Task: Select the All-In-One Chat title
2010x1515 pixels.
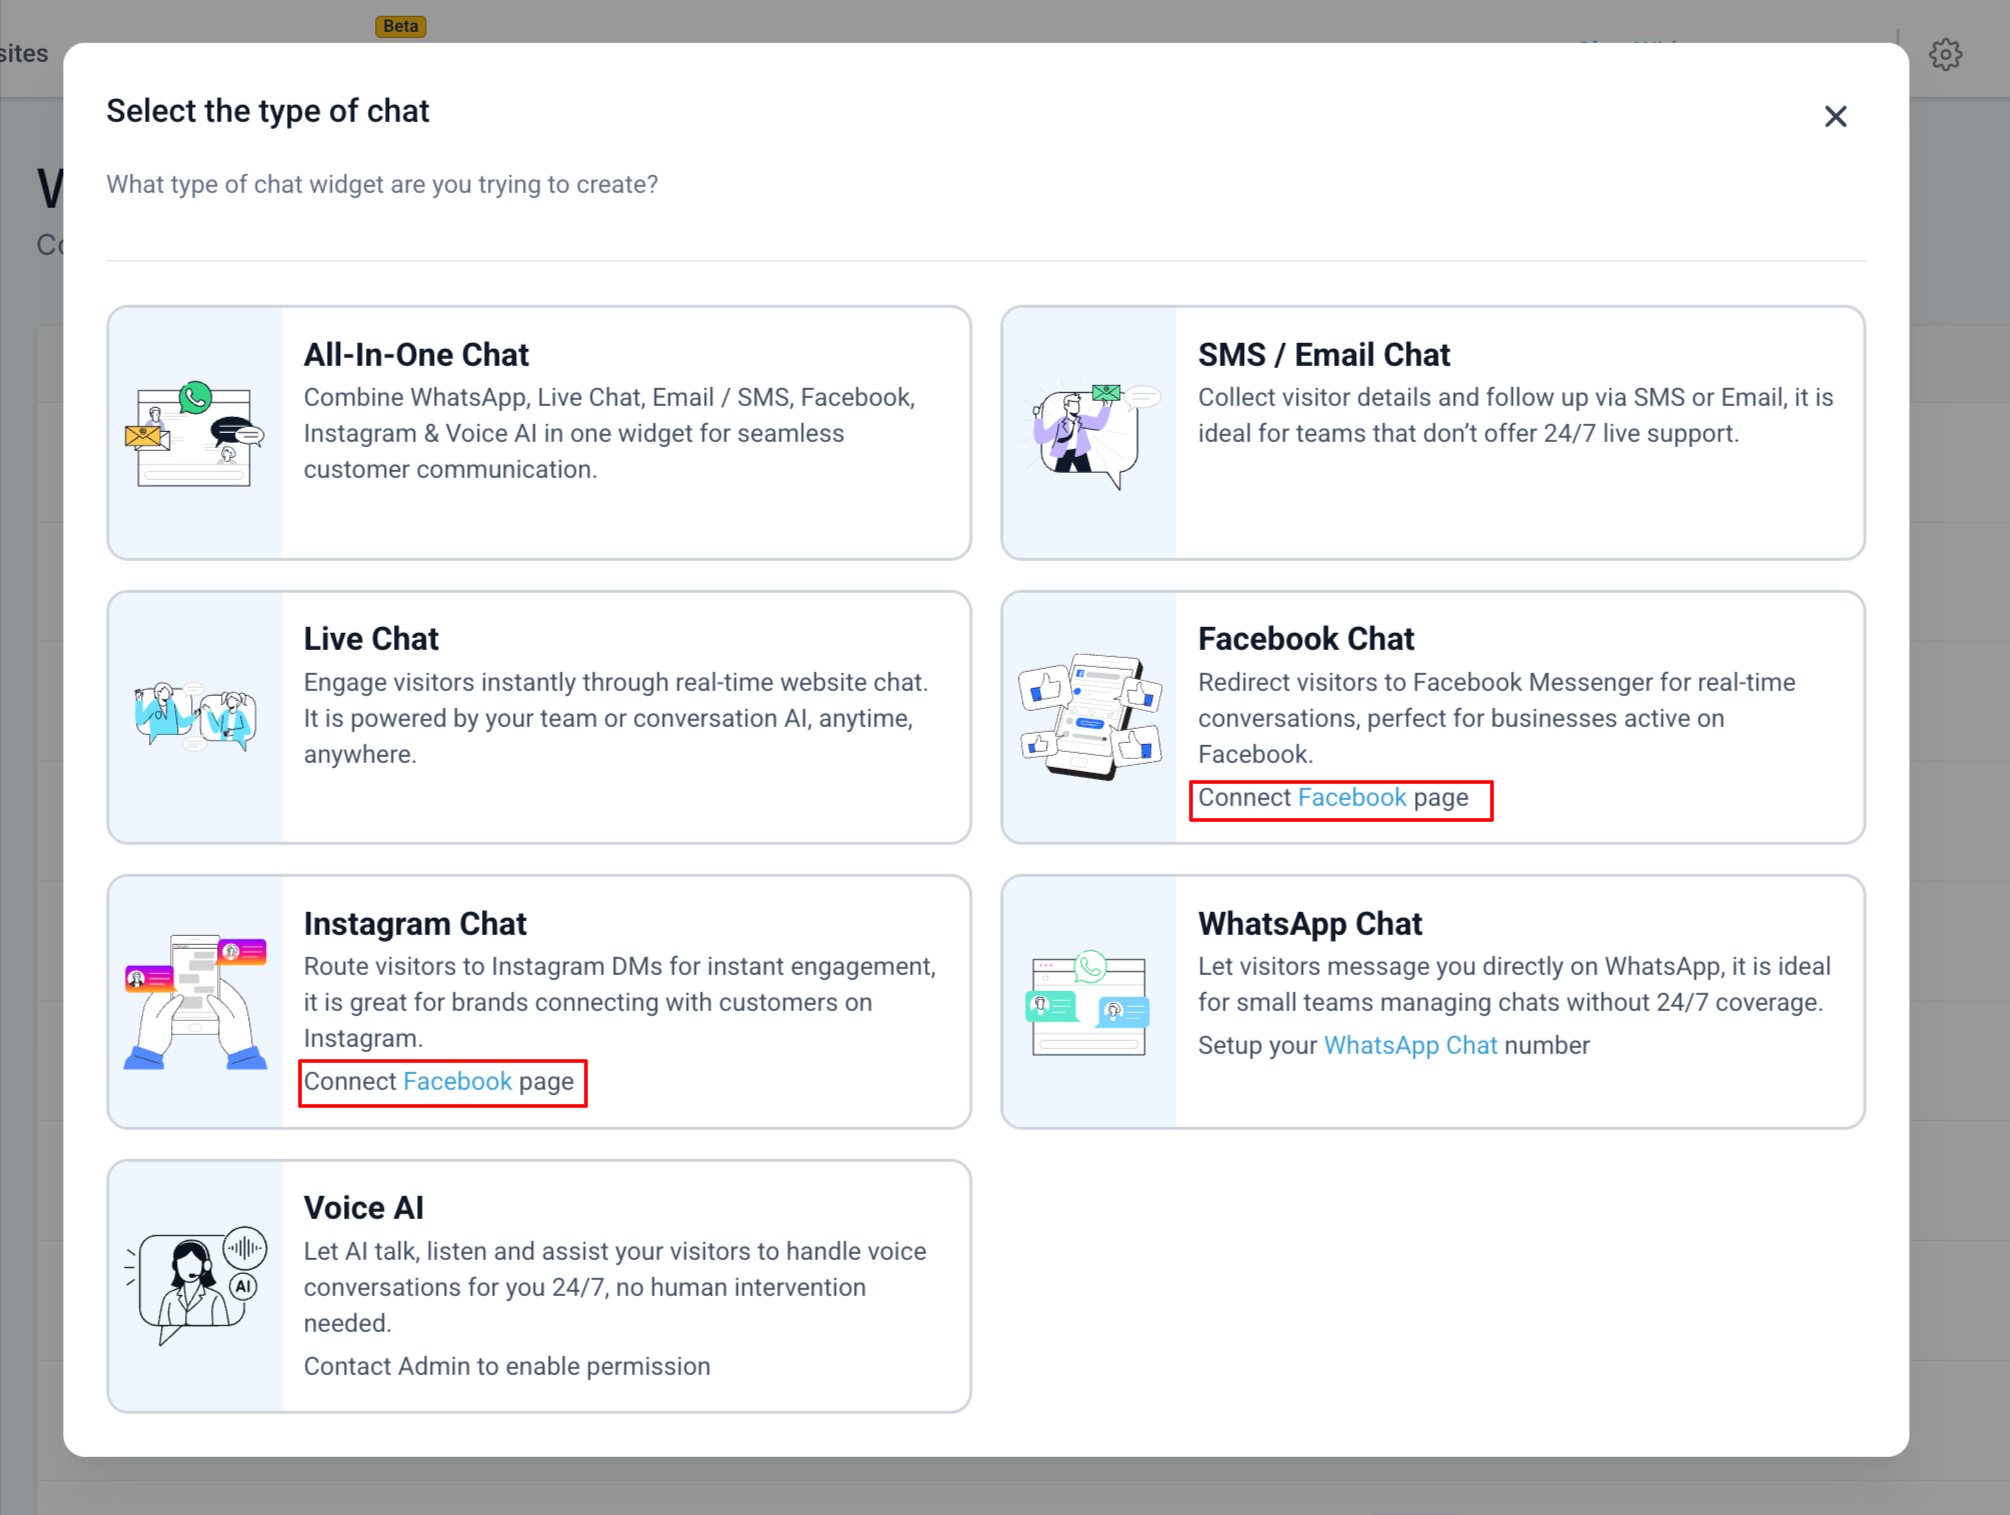Action: point(416,355)
